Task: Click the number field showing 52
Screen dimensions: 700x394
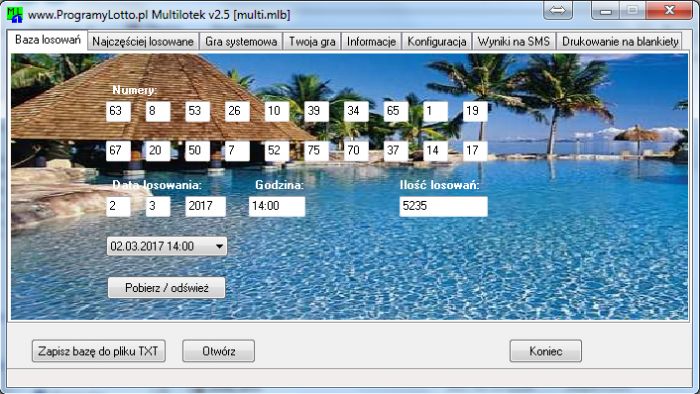Action: coord(277,151)
